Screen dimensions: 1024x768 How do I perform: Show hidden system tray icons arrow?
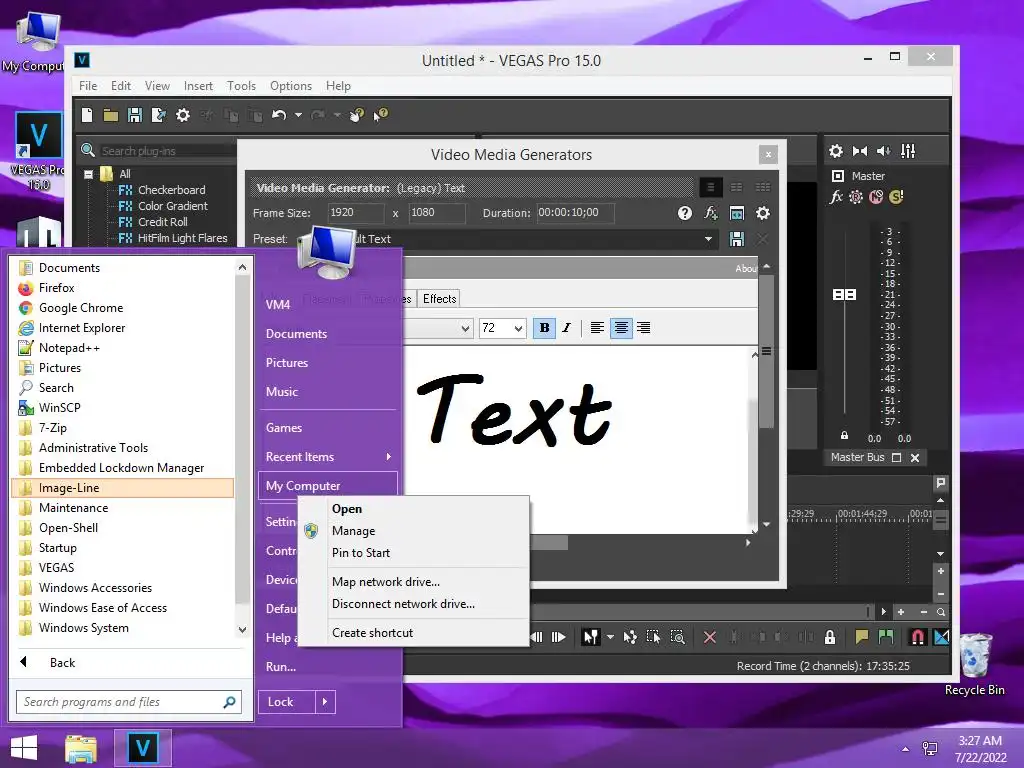(905, 749)
